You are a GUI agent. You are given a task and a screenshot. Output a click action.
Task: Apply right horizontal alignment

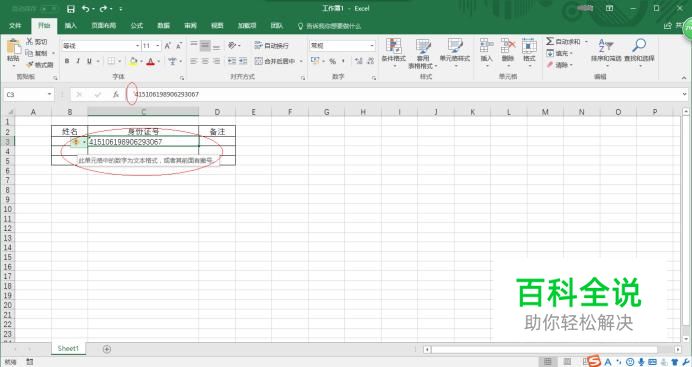click(216, 61)
